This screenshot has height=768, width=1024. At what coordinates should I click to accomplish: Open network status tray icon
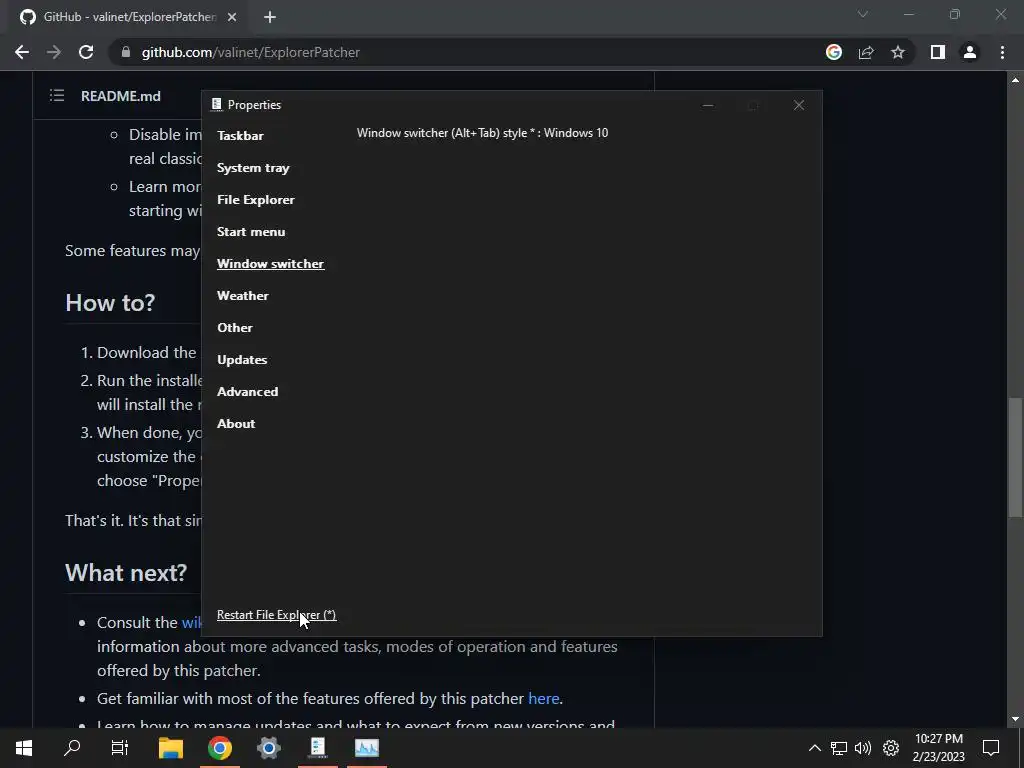point(839,748)
